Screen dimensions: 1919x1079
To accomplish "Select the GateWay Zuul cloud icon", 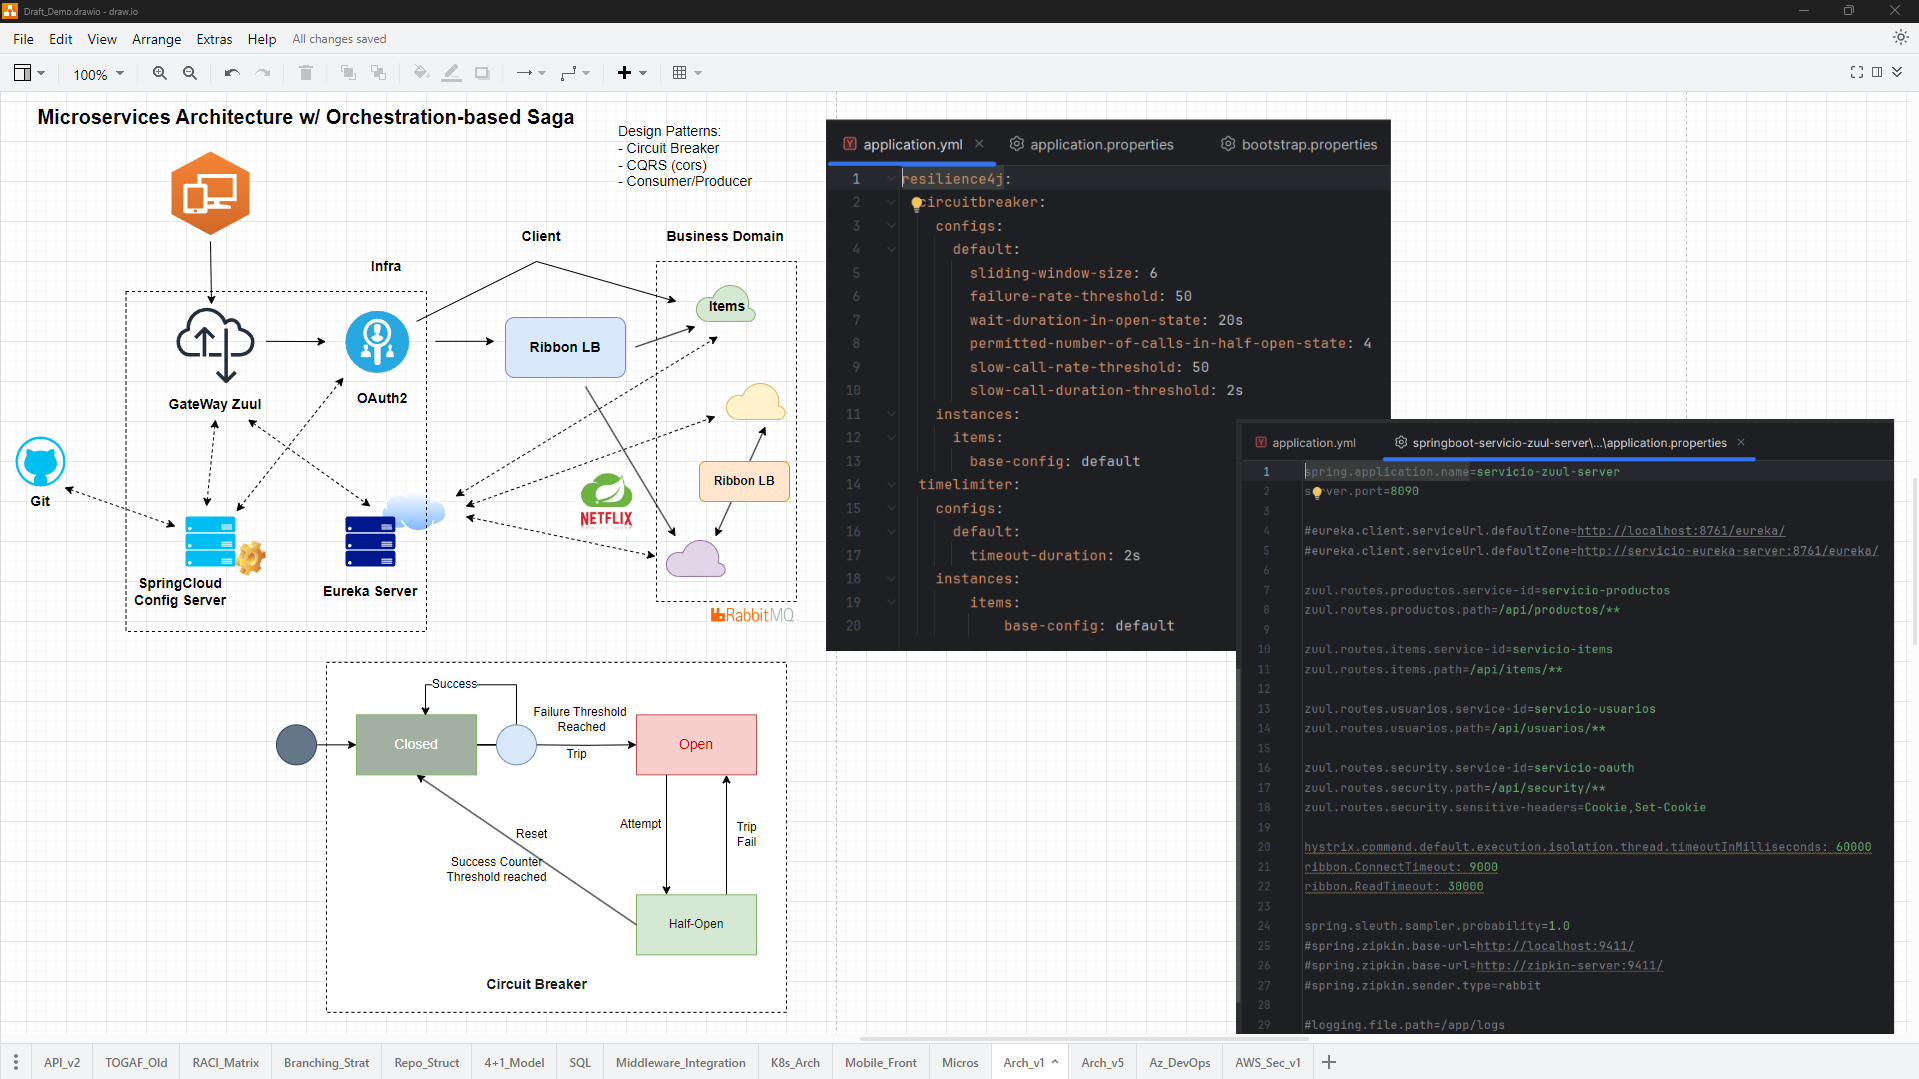I will pos(216,345).
